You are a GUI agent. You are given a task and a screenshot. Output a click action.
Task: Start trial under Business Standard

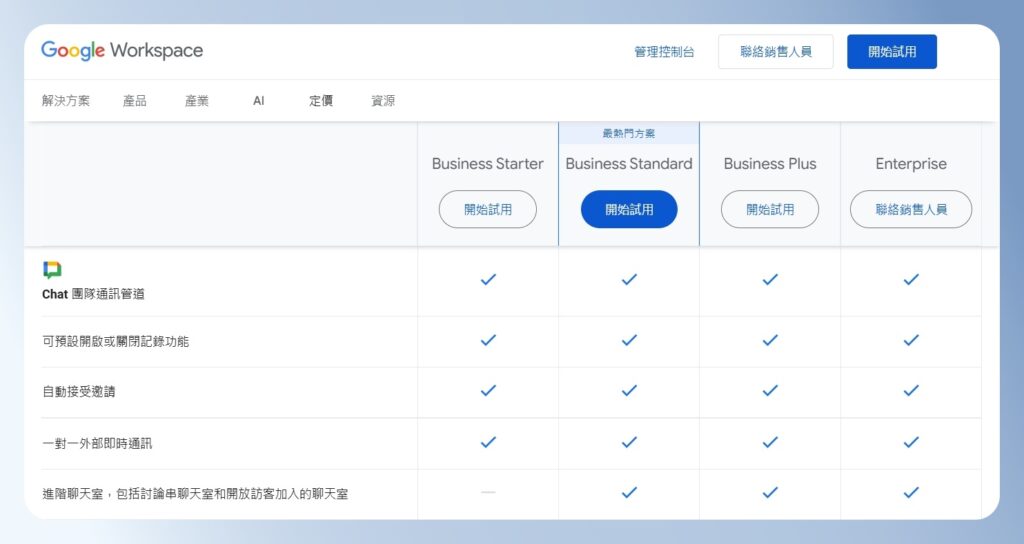(x=629, y=209)
